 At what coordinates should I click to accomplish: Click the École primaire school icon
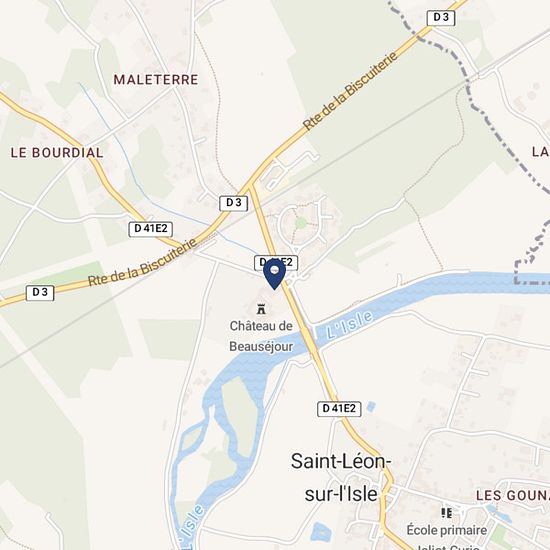point(447,513)
